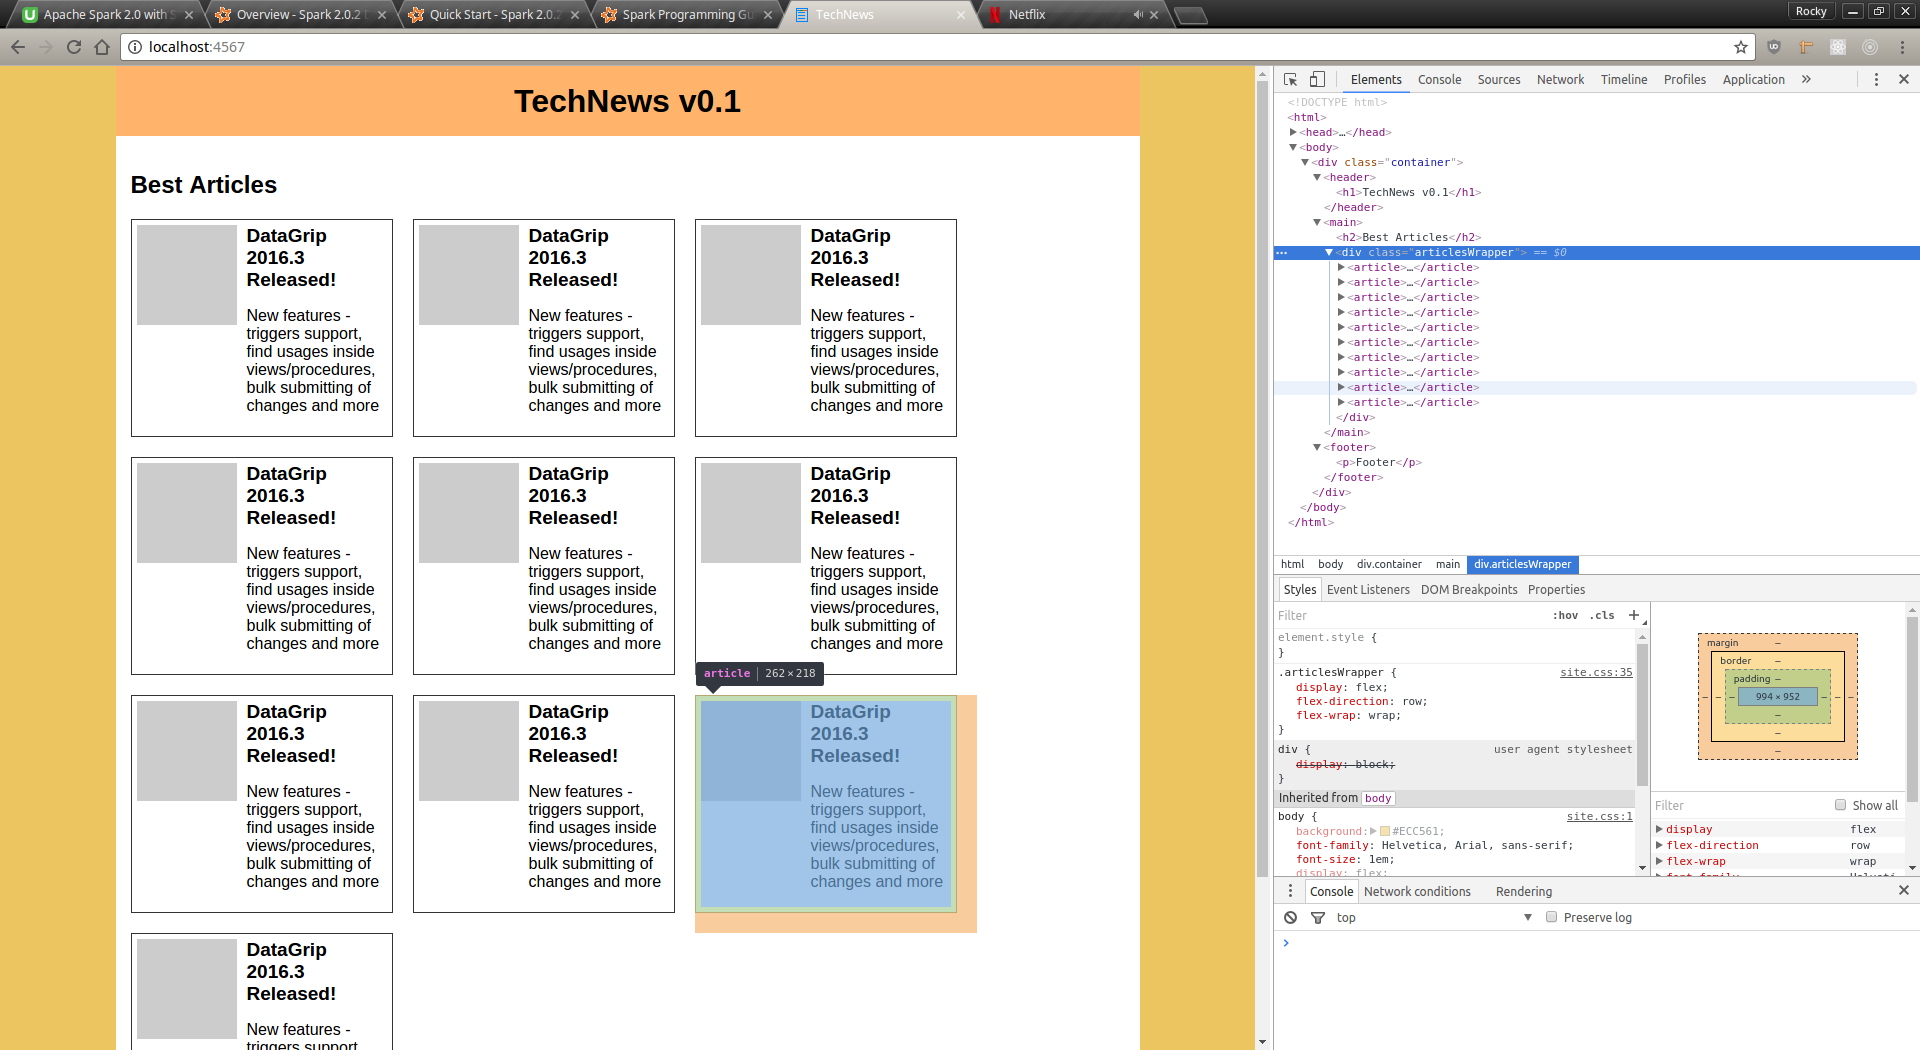Close the DevTools panel
This screenshot has width=1920, height=1050.
tap(1903, 79)
